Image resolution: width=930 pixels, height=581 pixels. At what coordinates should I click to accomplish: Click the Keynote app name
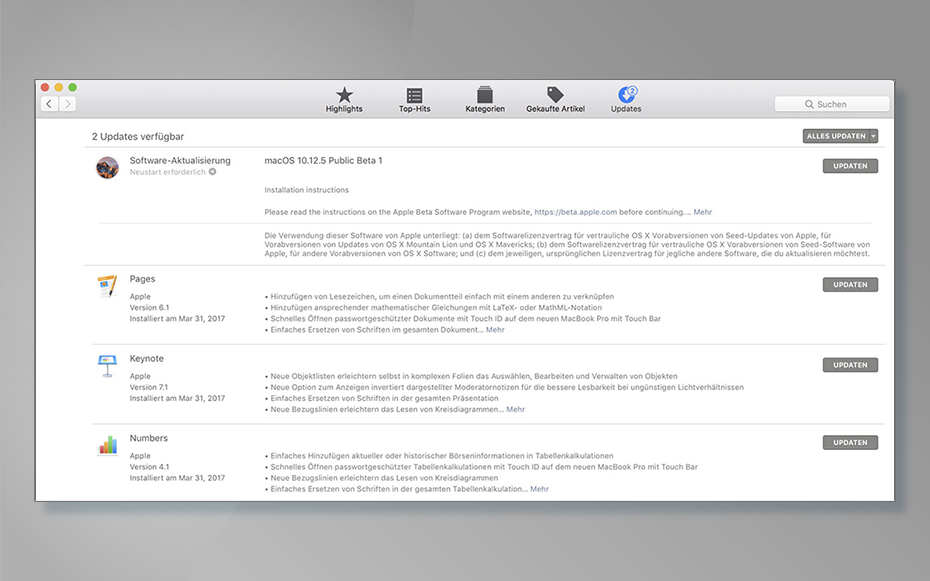click(x=146, y=359)
